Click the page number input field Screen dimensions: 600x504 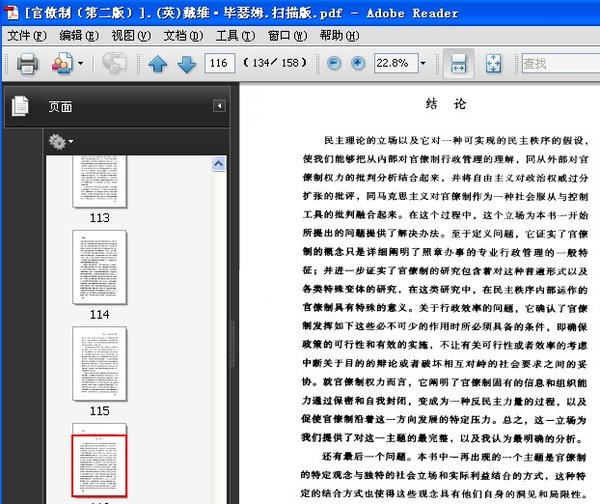[x=219, y=64]
